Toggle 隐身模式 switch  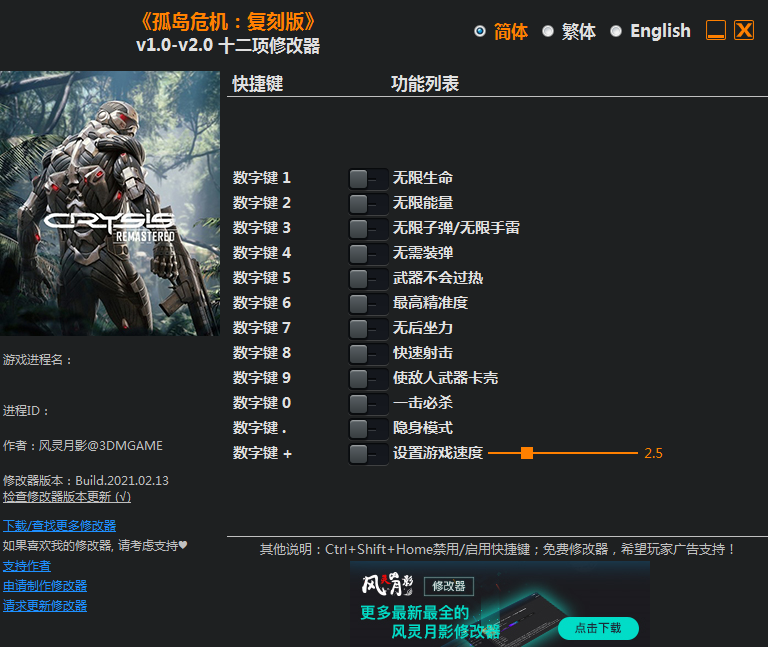coord(368,429)
